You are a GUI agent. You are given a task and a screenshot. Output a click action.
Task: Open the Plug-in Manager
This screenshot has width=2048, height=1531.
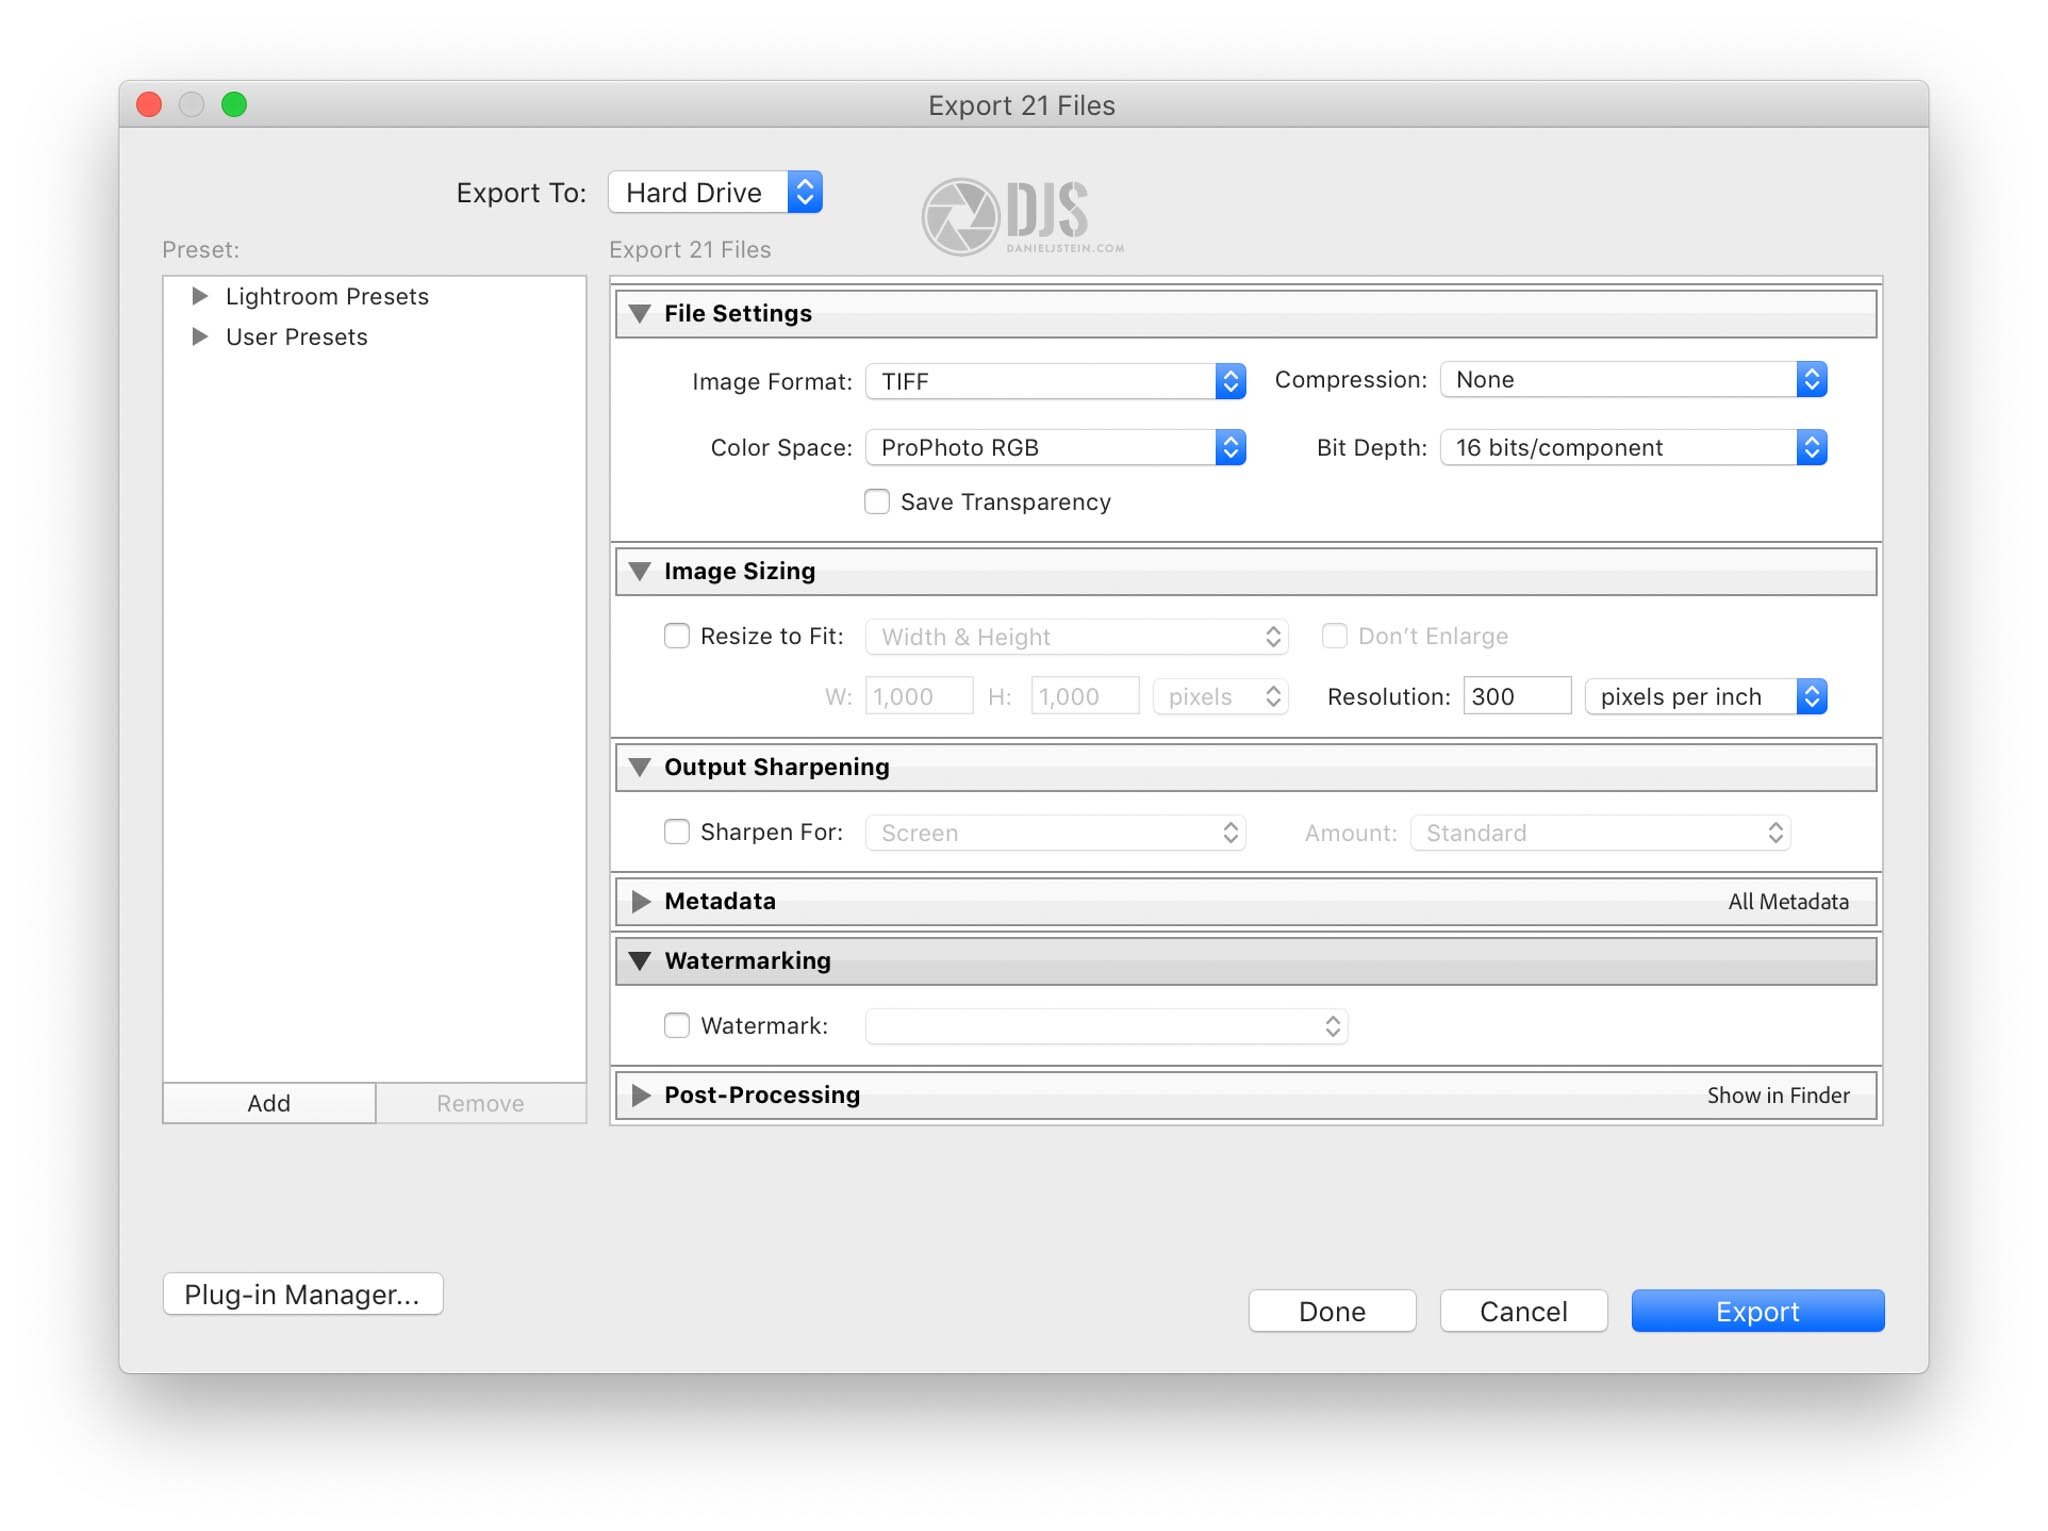(303, 1294)
